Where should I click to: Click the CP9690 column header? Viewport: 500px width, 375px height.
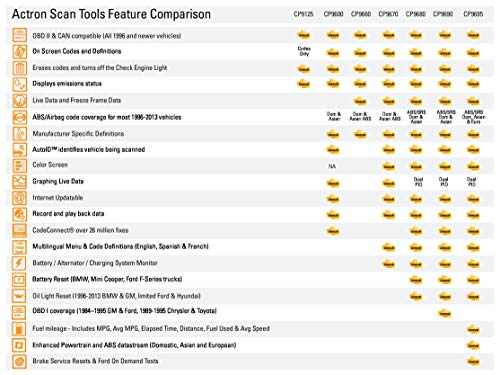pos(443,14)
